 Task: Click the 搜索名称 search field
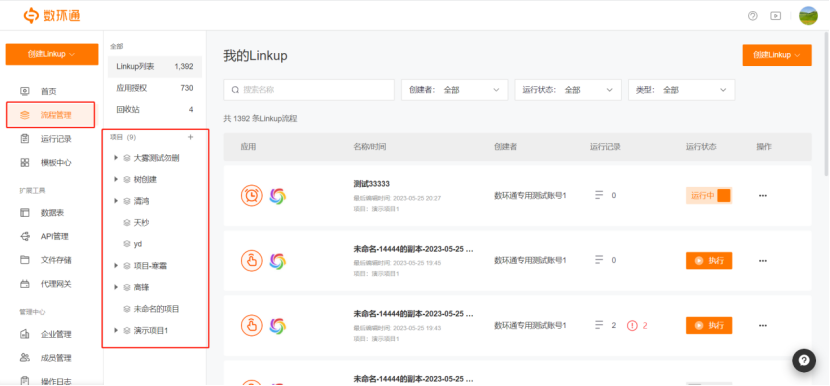[x=309, y=90]
